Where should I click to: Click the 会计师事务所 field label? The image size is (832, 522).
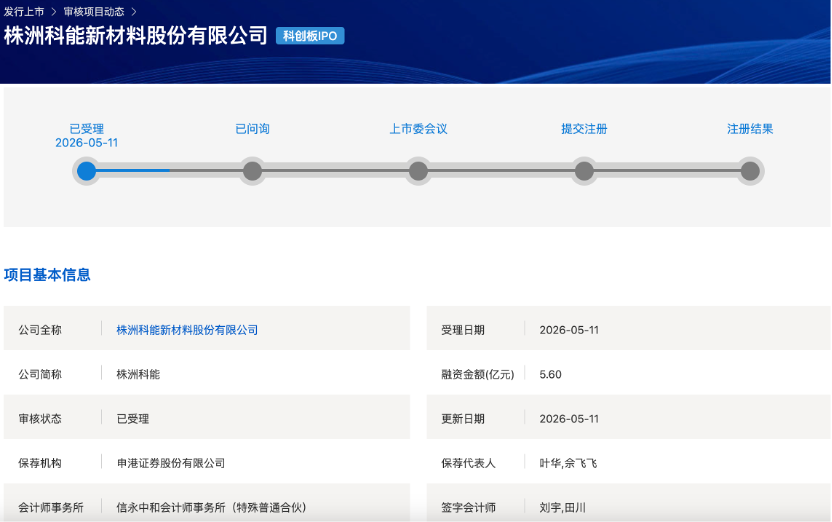point(51,508)
